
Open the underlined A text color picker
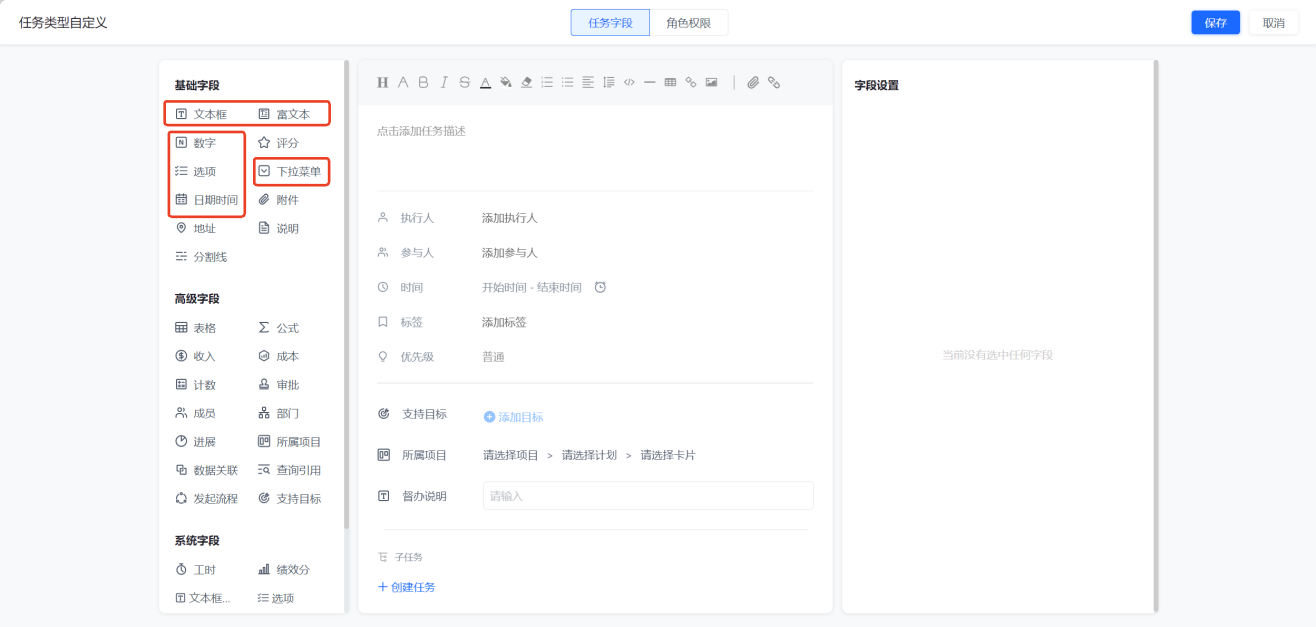[485, 83]
